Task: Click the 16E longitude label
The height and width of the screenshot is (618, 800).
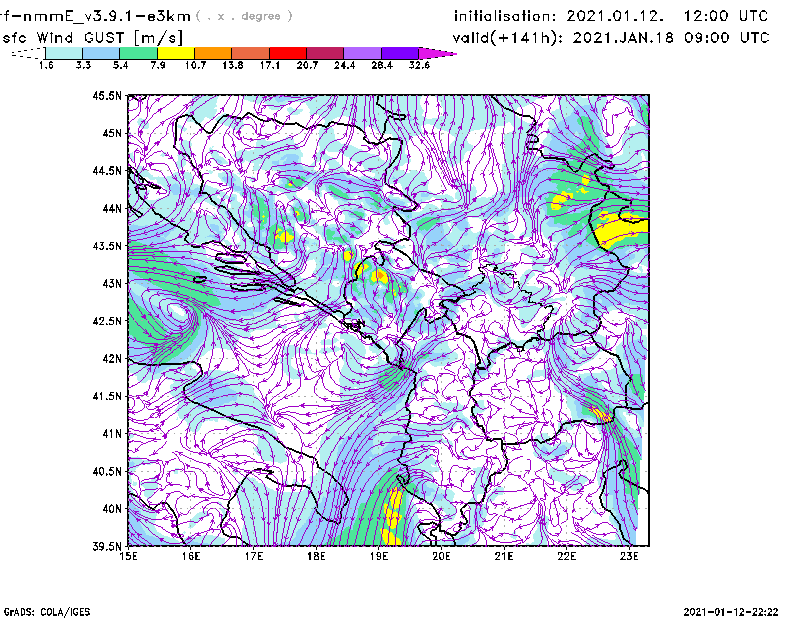Action: click(191, 556)
